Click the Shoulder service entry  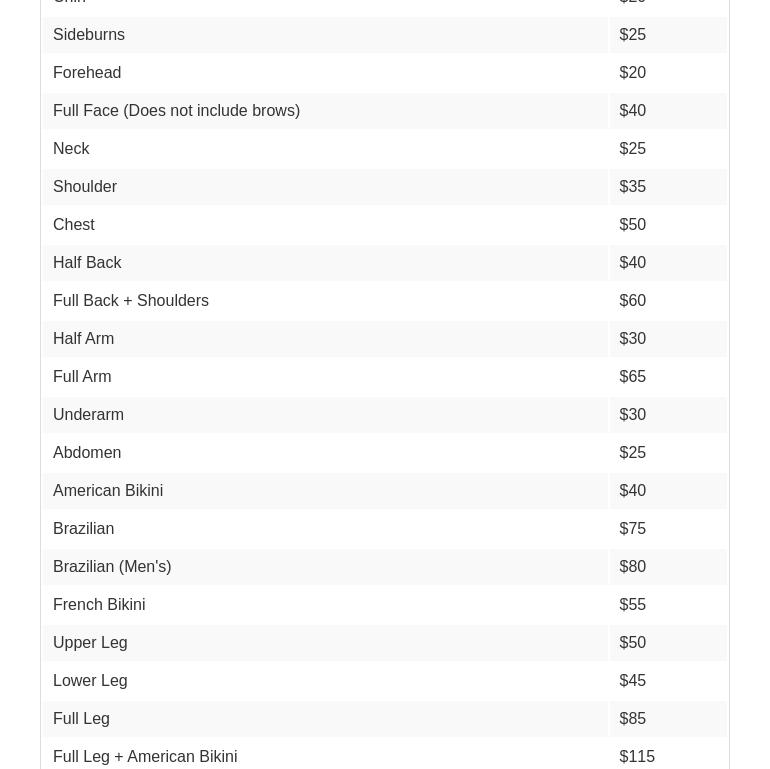pos(85,187)
